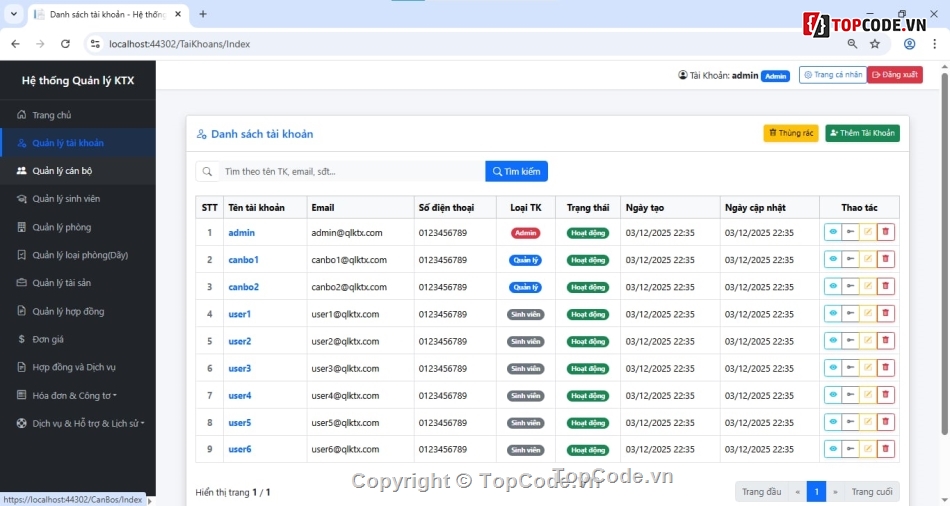Show user5 details with the eye icon

pyautogui.click(x=832, y=422)
